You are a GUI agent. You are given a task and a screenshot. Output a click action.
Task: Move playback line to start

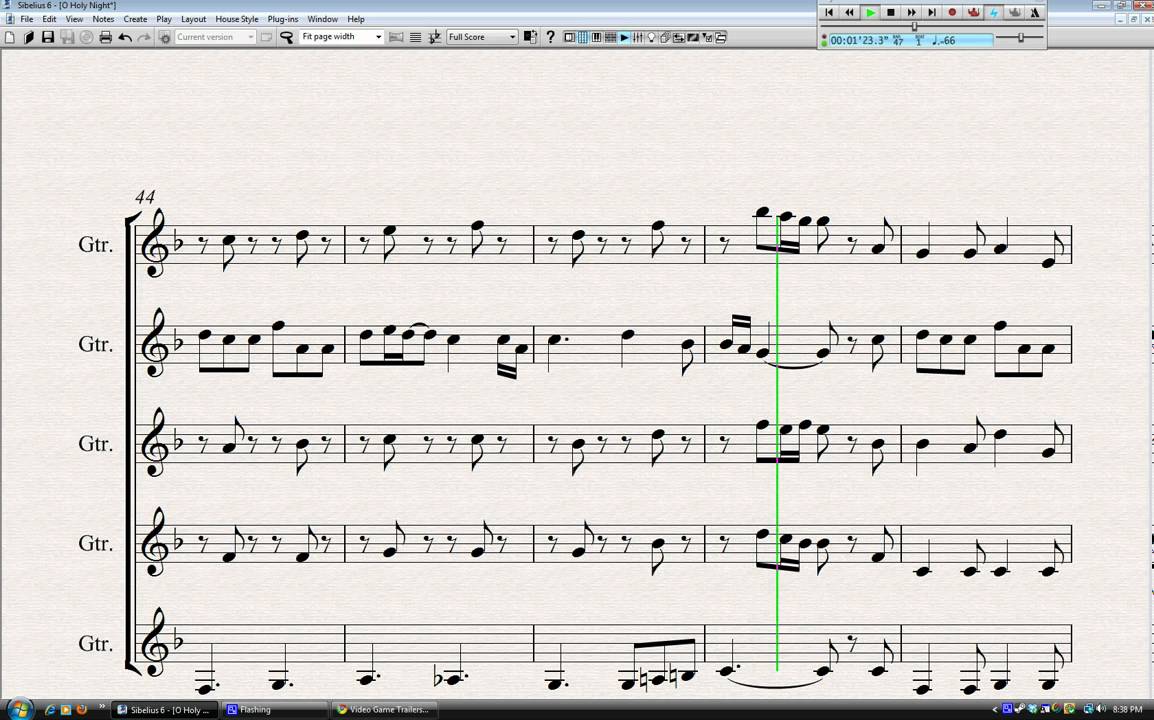pyautogui.click(x=829, y=13)
